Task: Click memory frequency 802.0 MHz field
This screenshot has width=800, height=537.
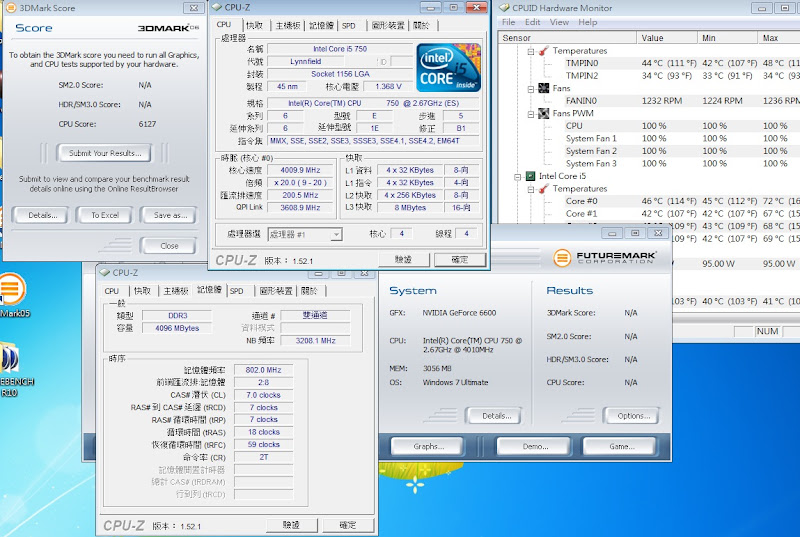Action: pos(263,370)
